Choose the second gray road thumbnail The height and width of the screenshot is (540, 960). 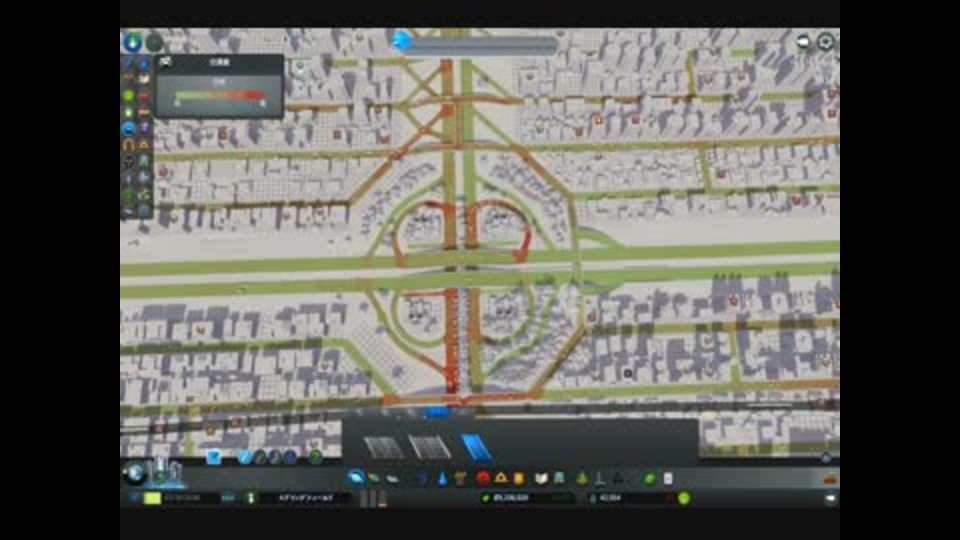(x=429, y=448)
